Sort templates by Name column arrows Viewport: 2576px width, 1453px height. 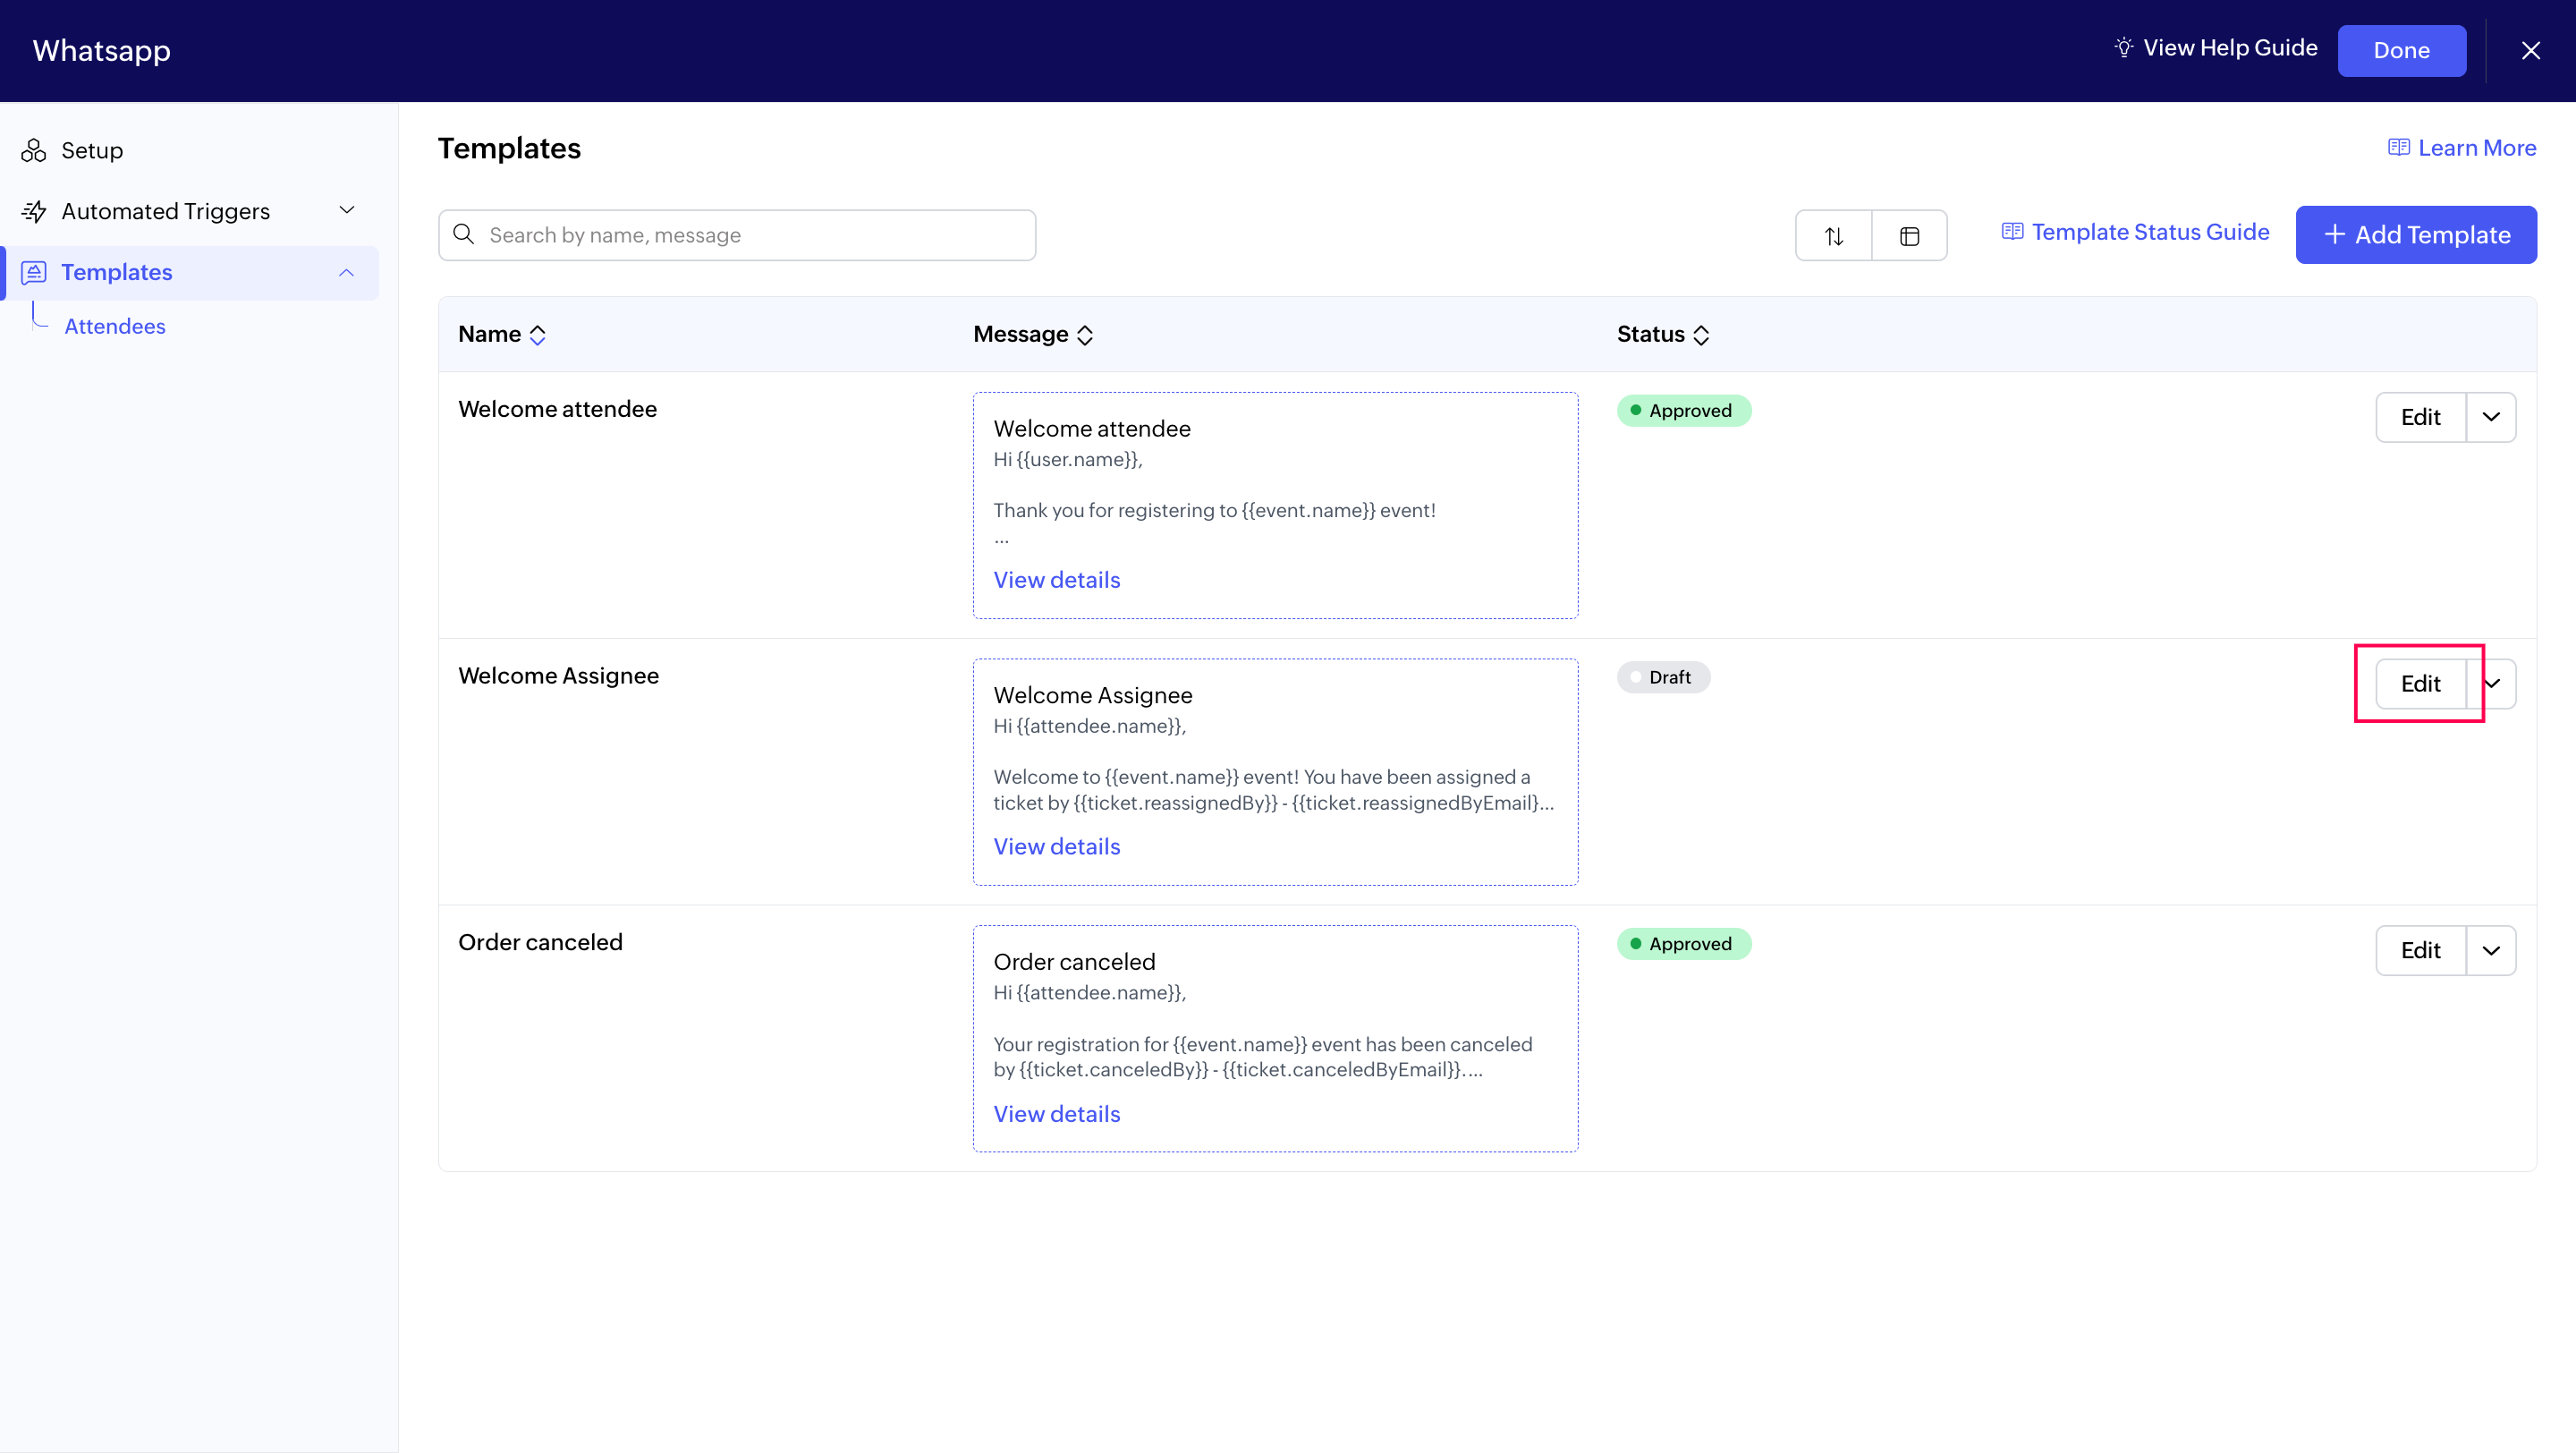click(538, 335)
